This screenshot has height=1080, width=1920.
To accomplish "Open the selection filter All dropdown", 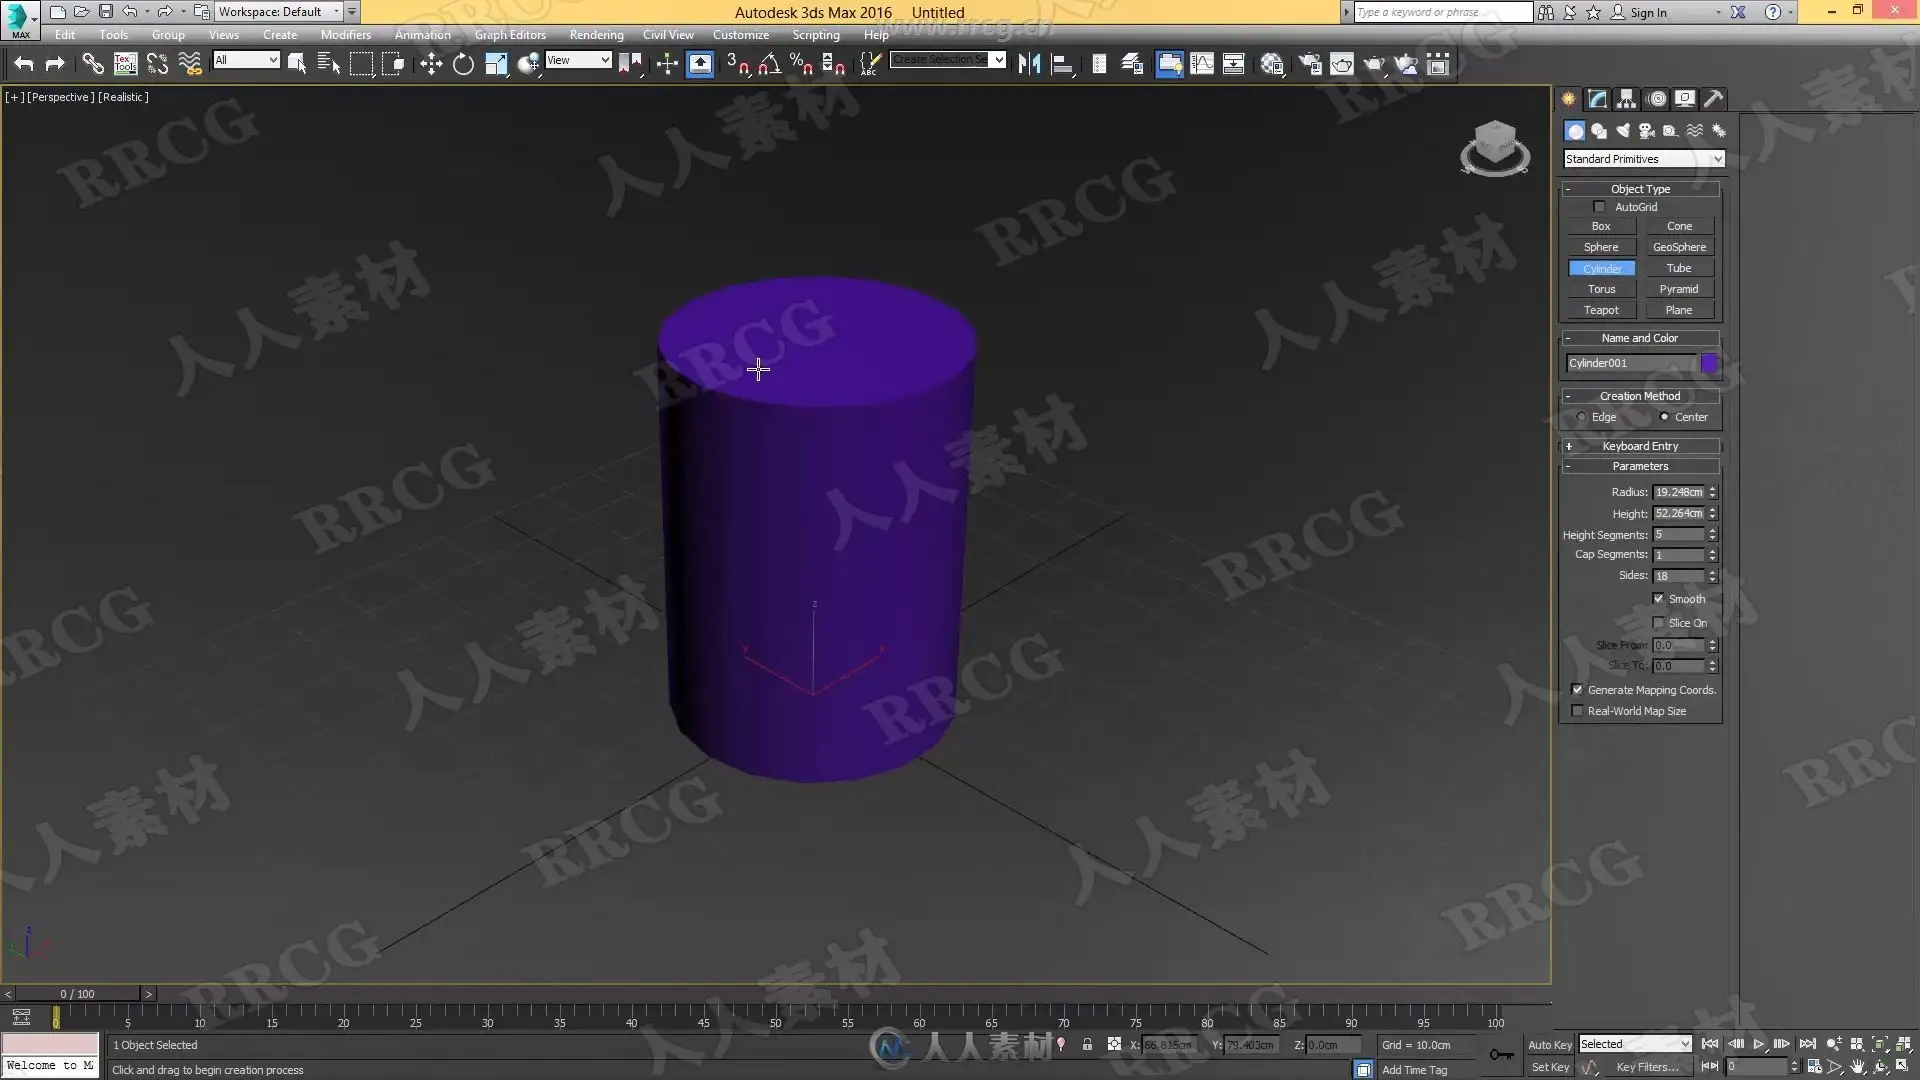I will pyautogui.click(x=246, y=60).
